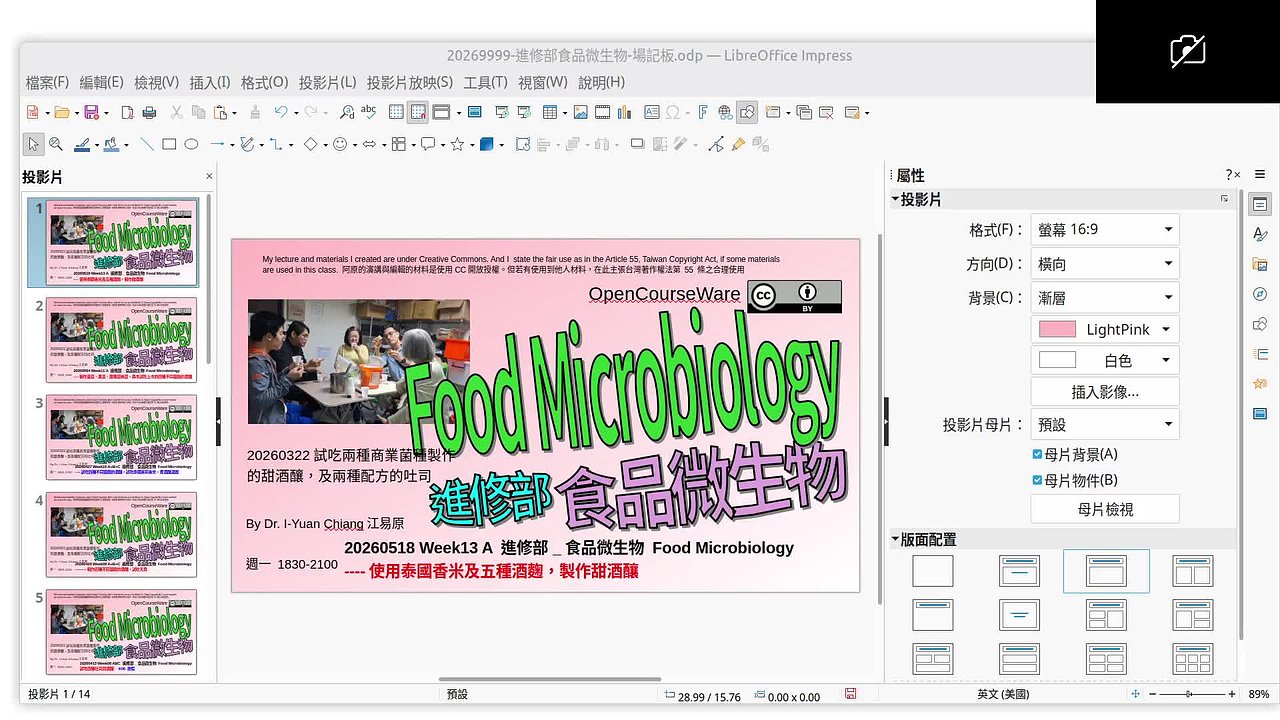Viewport: 1280px width, 720px height.
Task: Toggle the 母片背景(A) checkbox
Action: 1037,454
